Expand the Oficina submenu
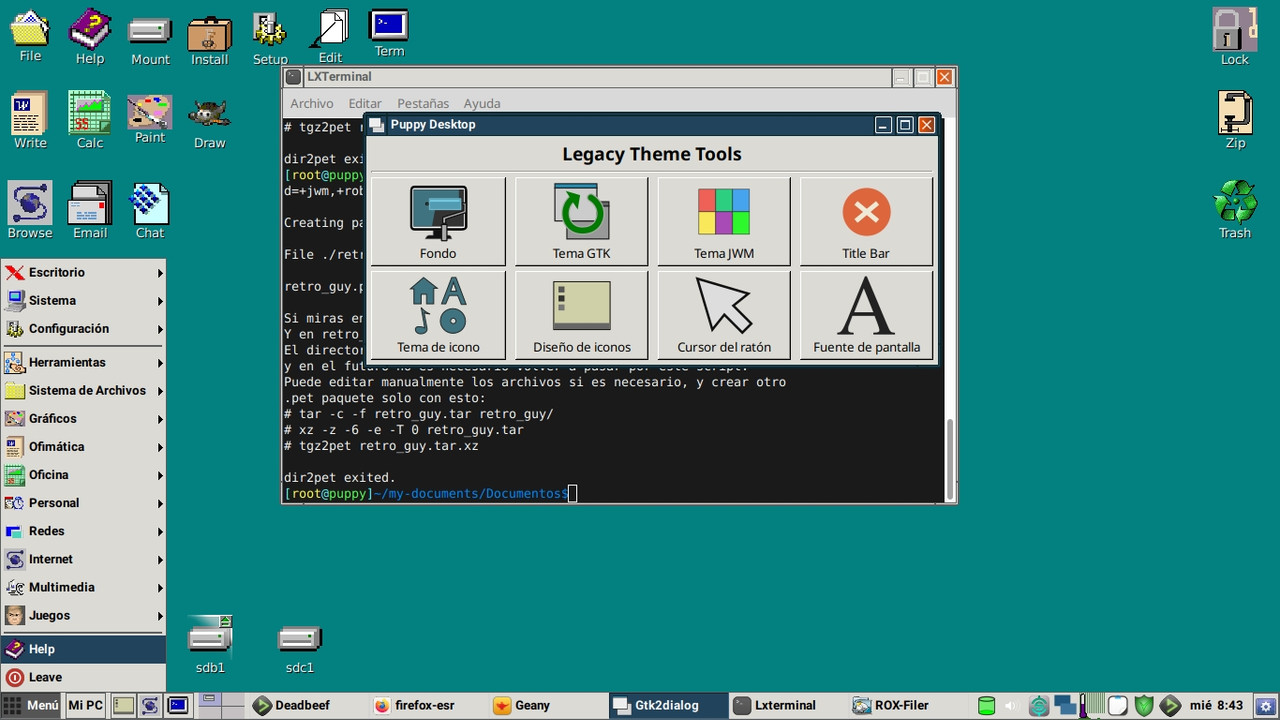 pyautogui.click(x=83, y=474)
